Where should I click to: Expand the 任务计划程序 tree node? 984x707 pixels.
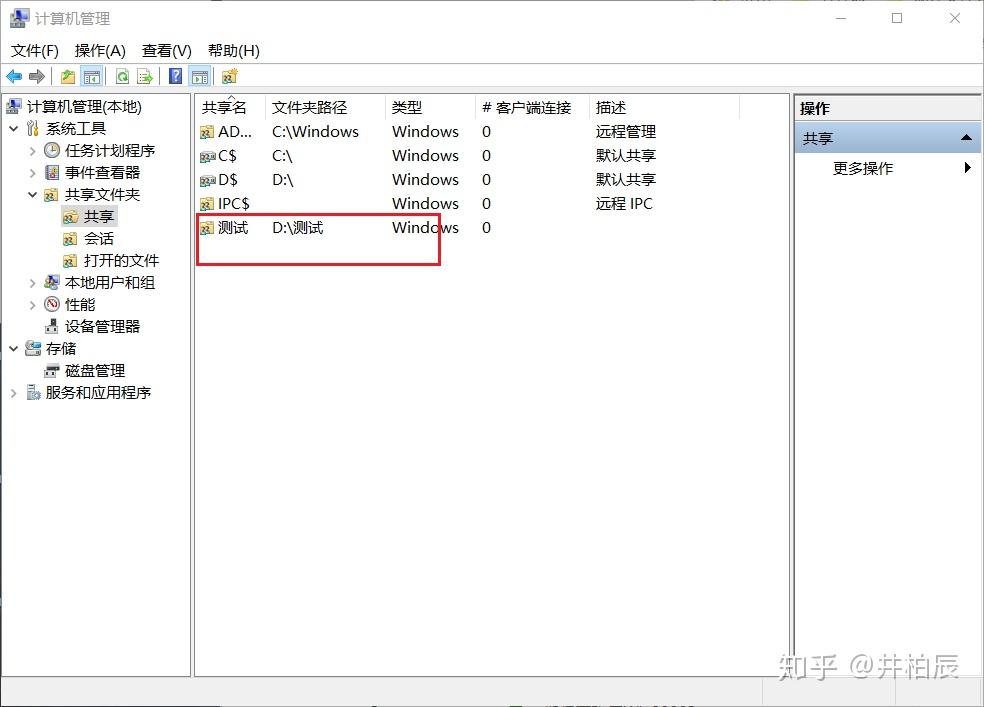pyautogui.click(x=33, y=151)
